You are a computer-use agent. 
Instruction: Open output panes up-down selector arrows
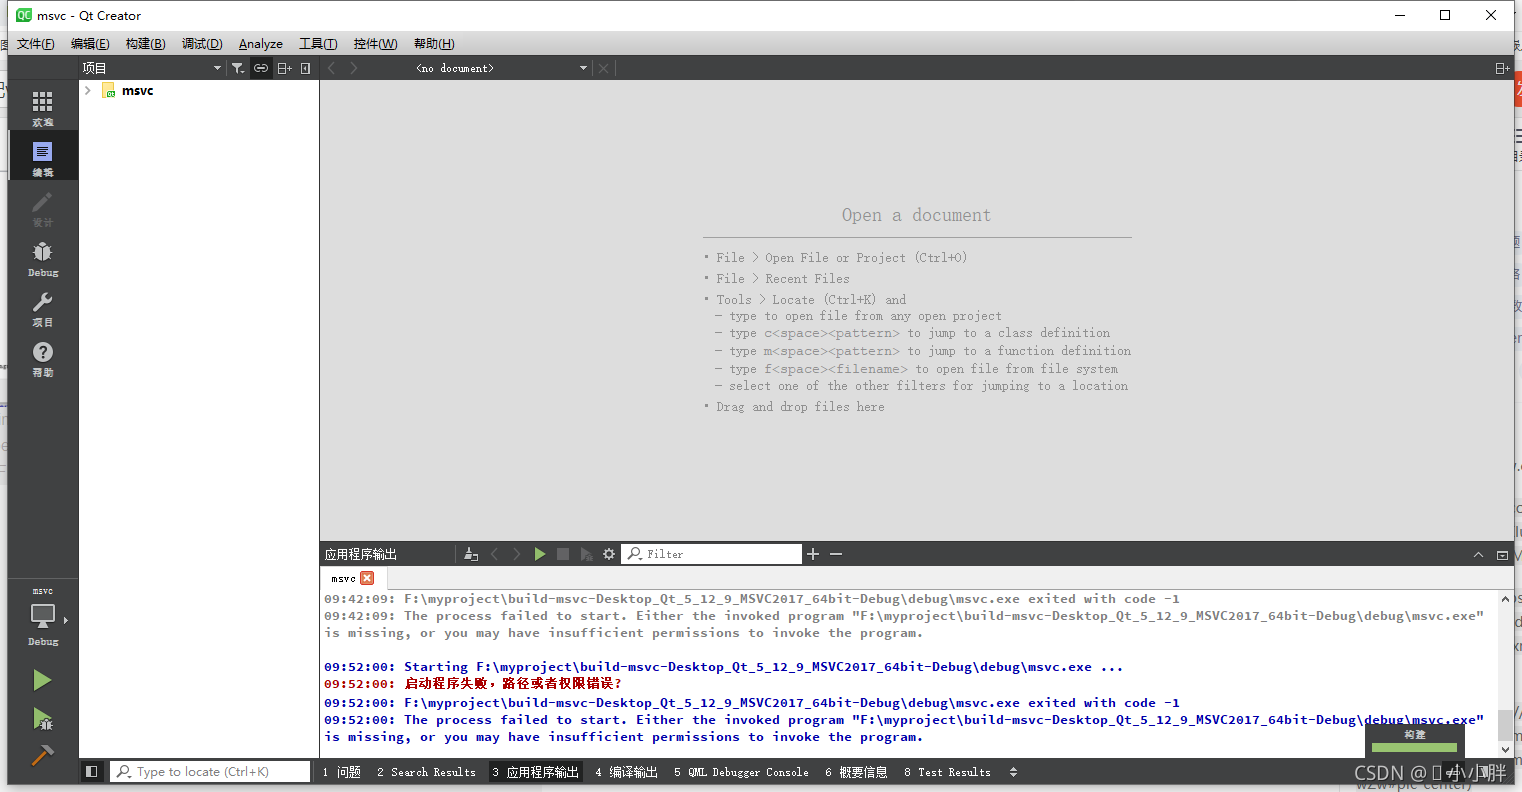pos(1014,772)
